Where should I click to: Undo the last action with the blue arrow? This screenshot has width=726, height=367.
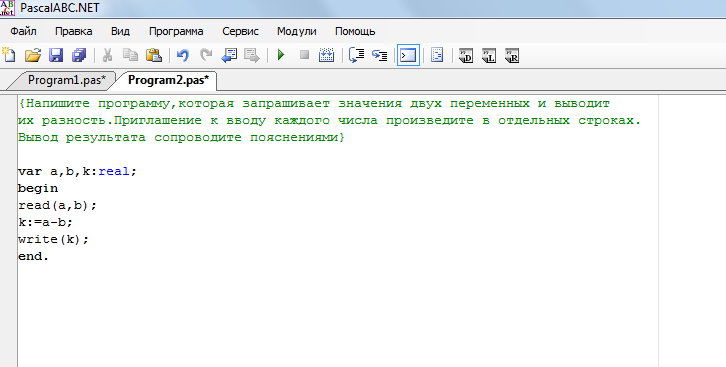182,55
